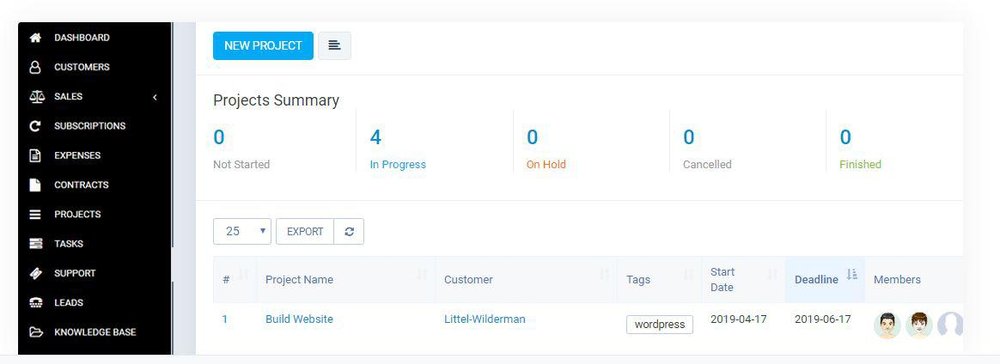Click second member avatar on Build Website
1000x364 pixels.
click(919, 325)
